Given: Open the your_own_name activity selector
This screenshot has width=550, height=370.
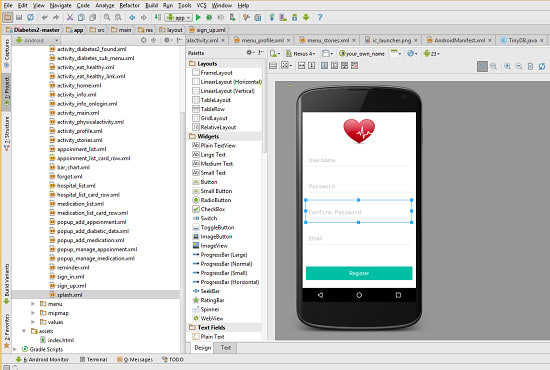Looking at the screenshot, I should pyautogui.click(x=362, y=54).
